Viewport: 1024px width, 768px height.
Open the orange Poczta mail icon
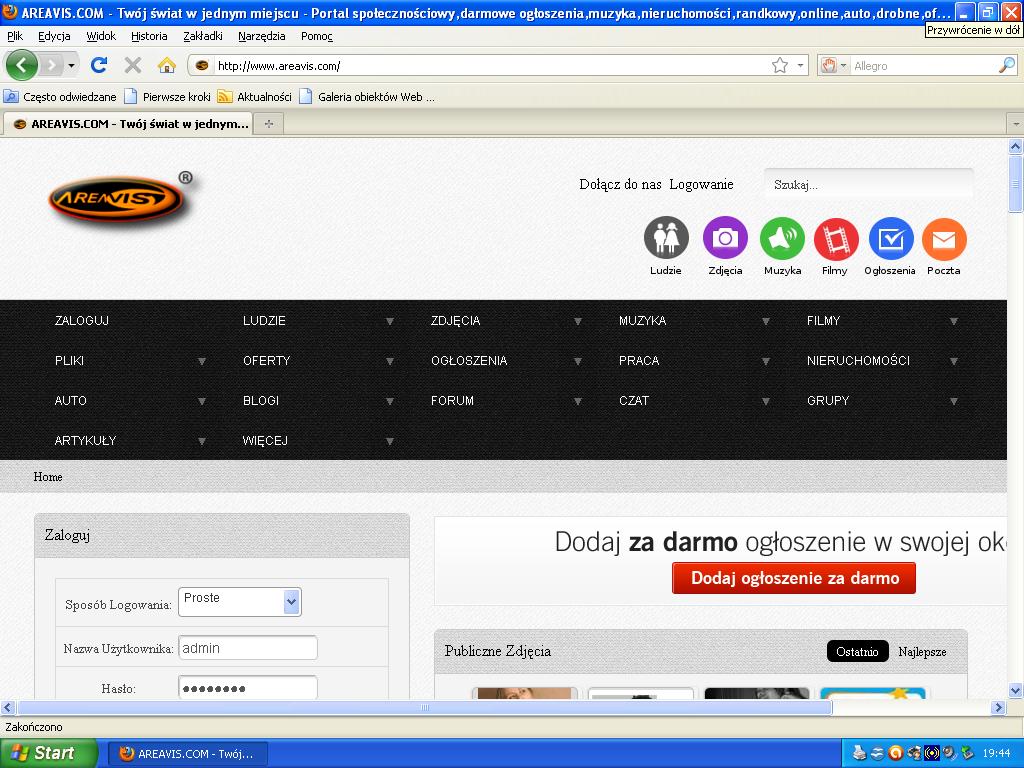[x=944, y=239]
